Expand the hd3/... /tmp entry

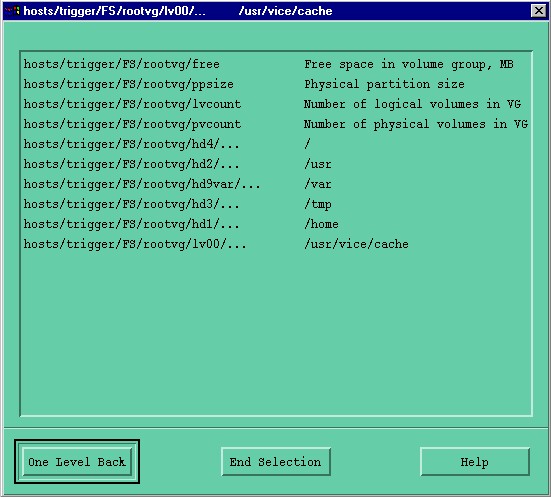tap(276, 204)
